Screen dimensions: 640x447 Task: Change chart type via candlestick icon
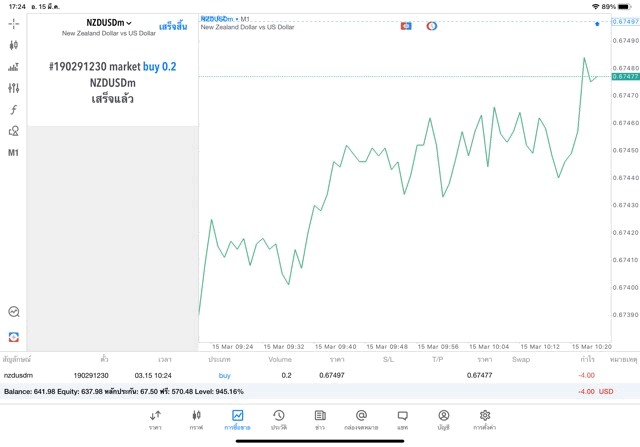(x=14, y=45)
